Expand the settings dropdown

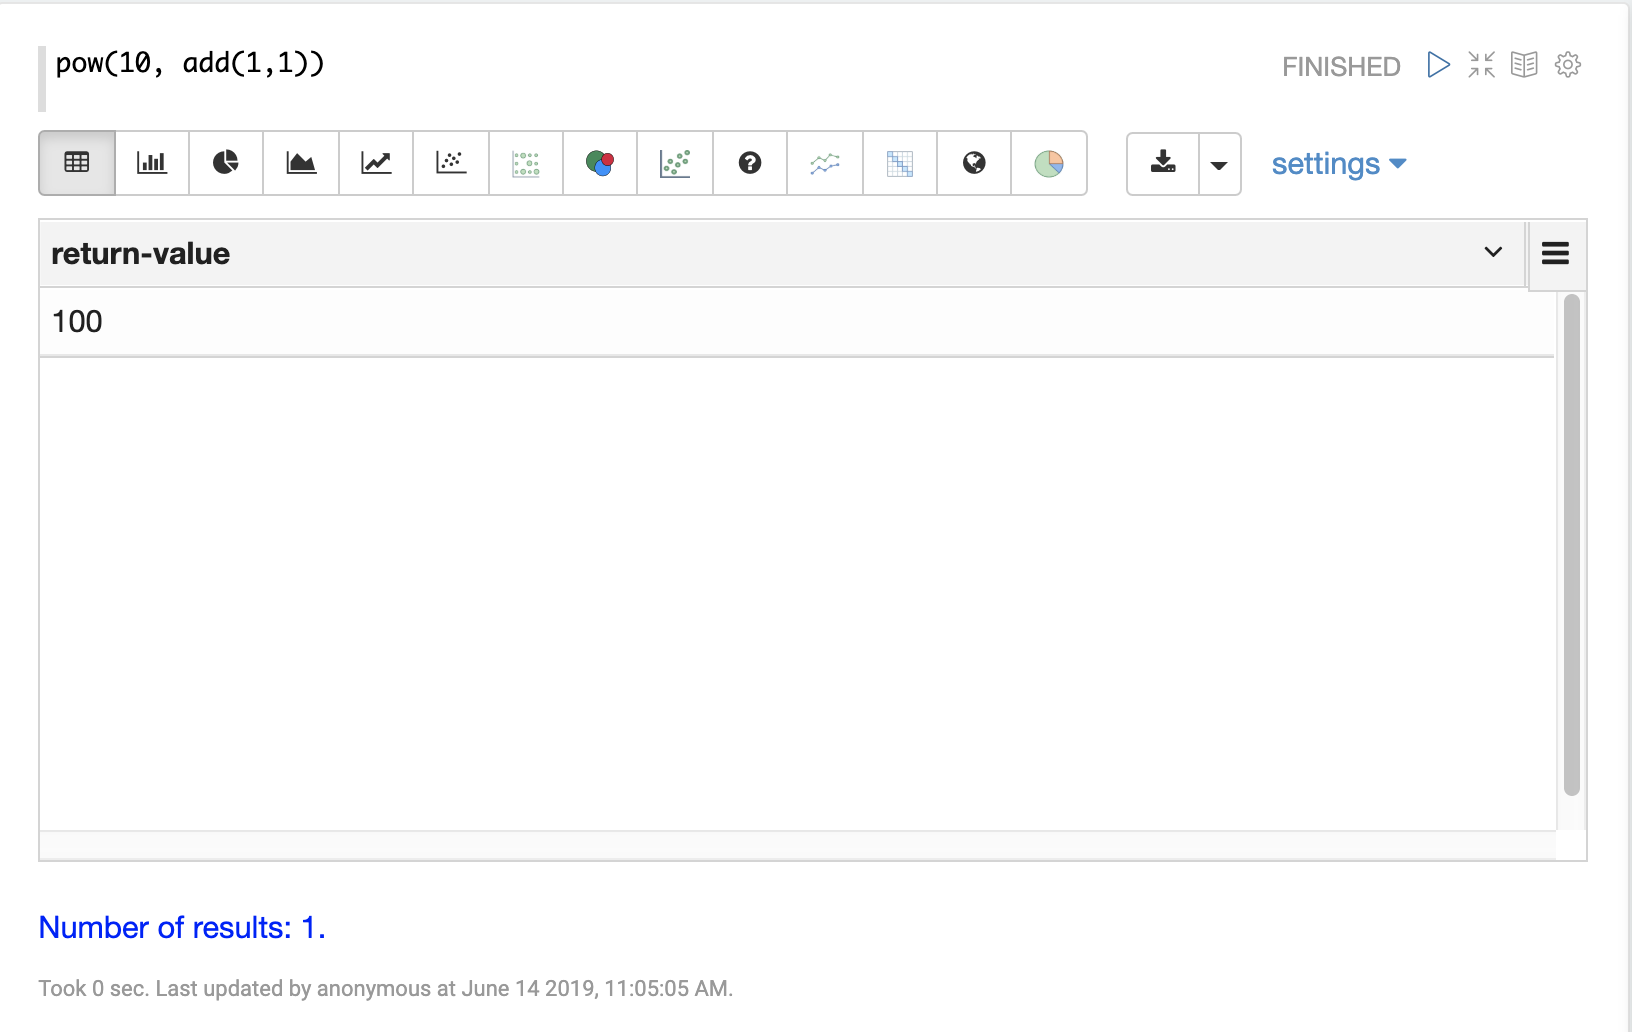coord(1338,164)
